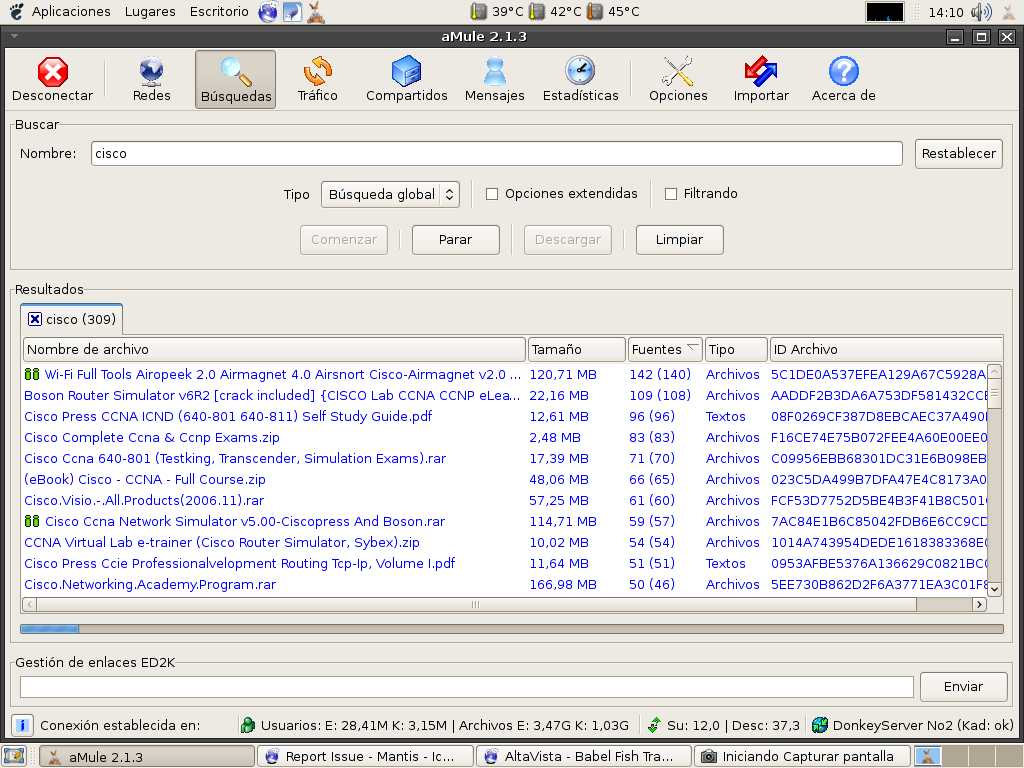
Task: Open Opciones preferences icon
Action: coord(677,79)
